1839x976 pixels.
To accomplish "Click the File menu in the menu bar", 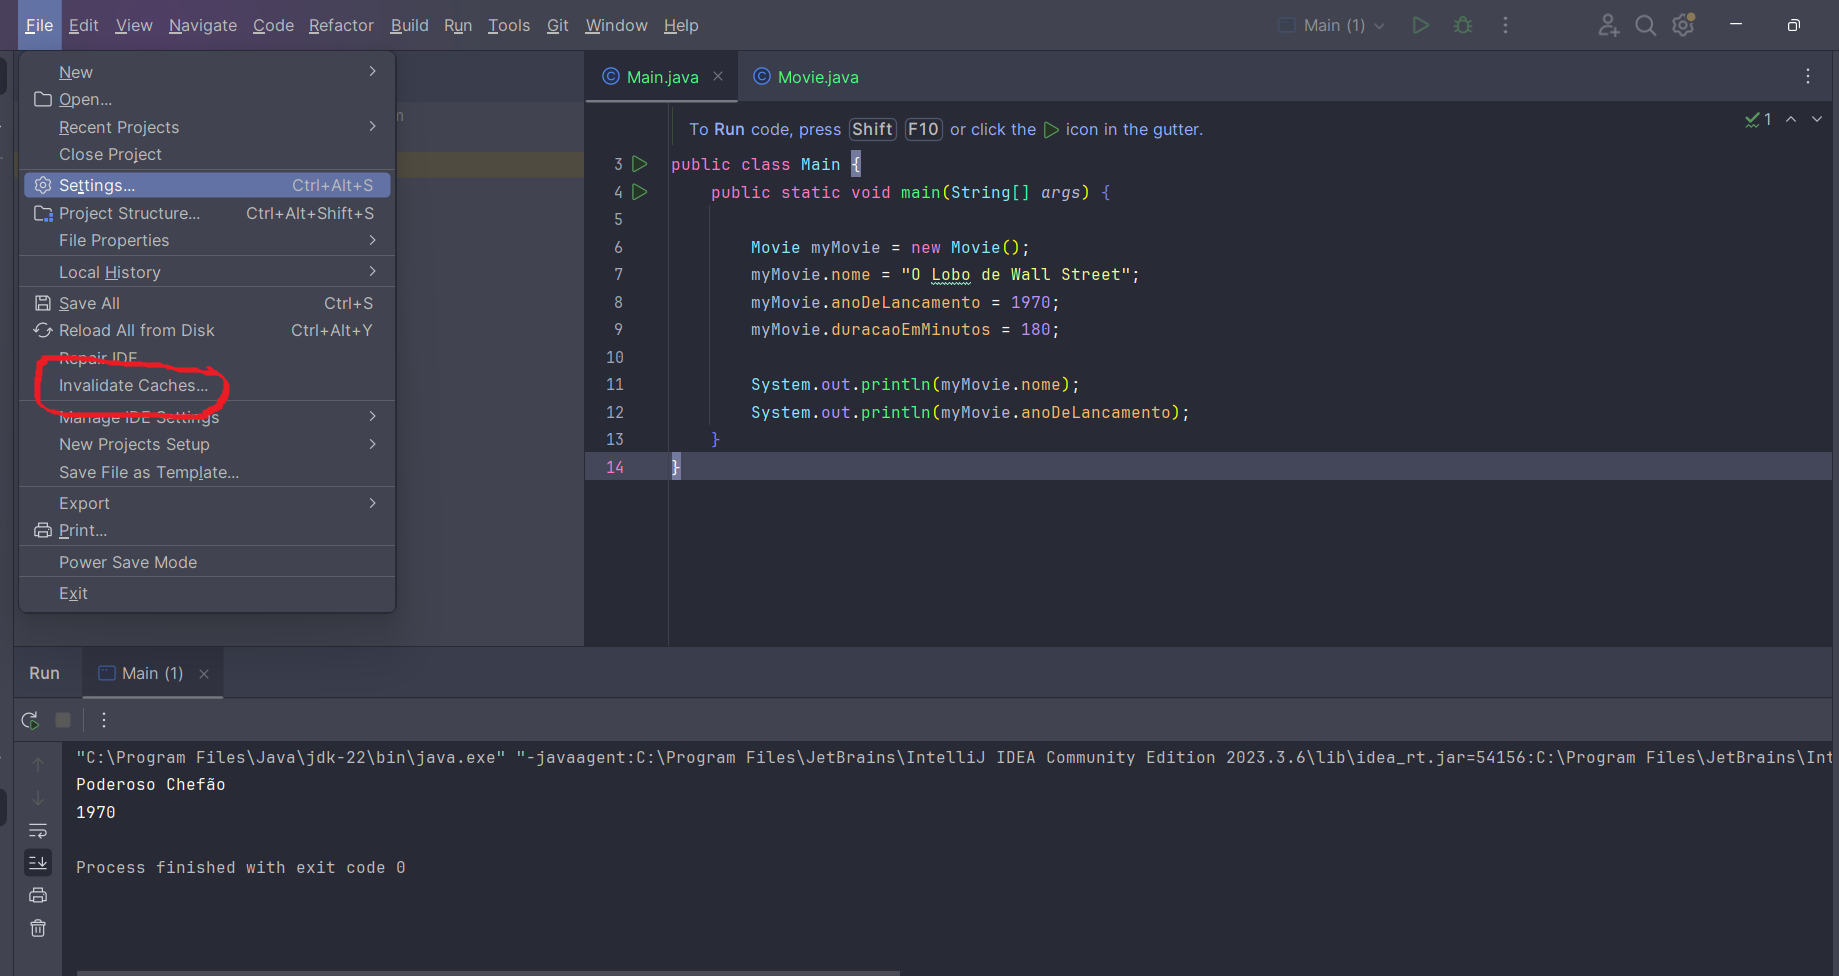I will coord(39,25).
